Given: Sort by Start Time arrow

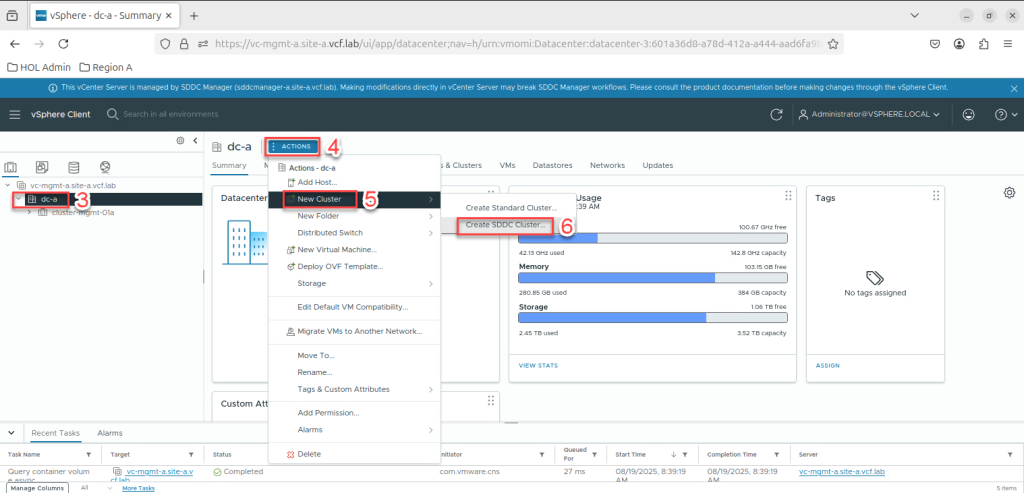Looking at the screenshot, I should click(x=674, y=454).
